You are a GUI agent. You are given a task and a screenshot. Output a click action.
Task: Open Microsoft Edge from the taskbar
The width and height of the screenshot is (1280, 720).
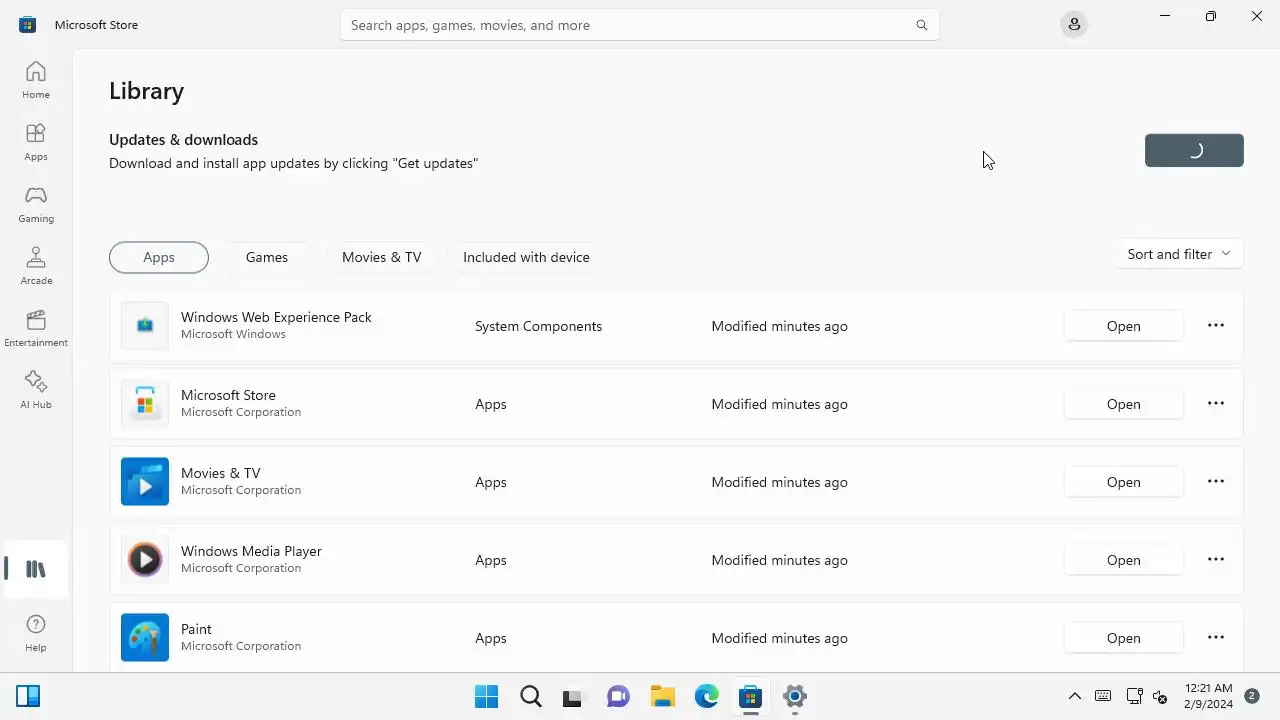coord(707,696)
